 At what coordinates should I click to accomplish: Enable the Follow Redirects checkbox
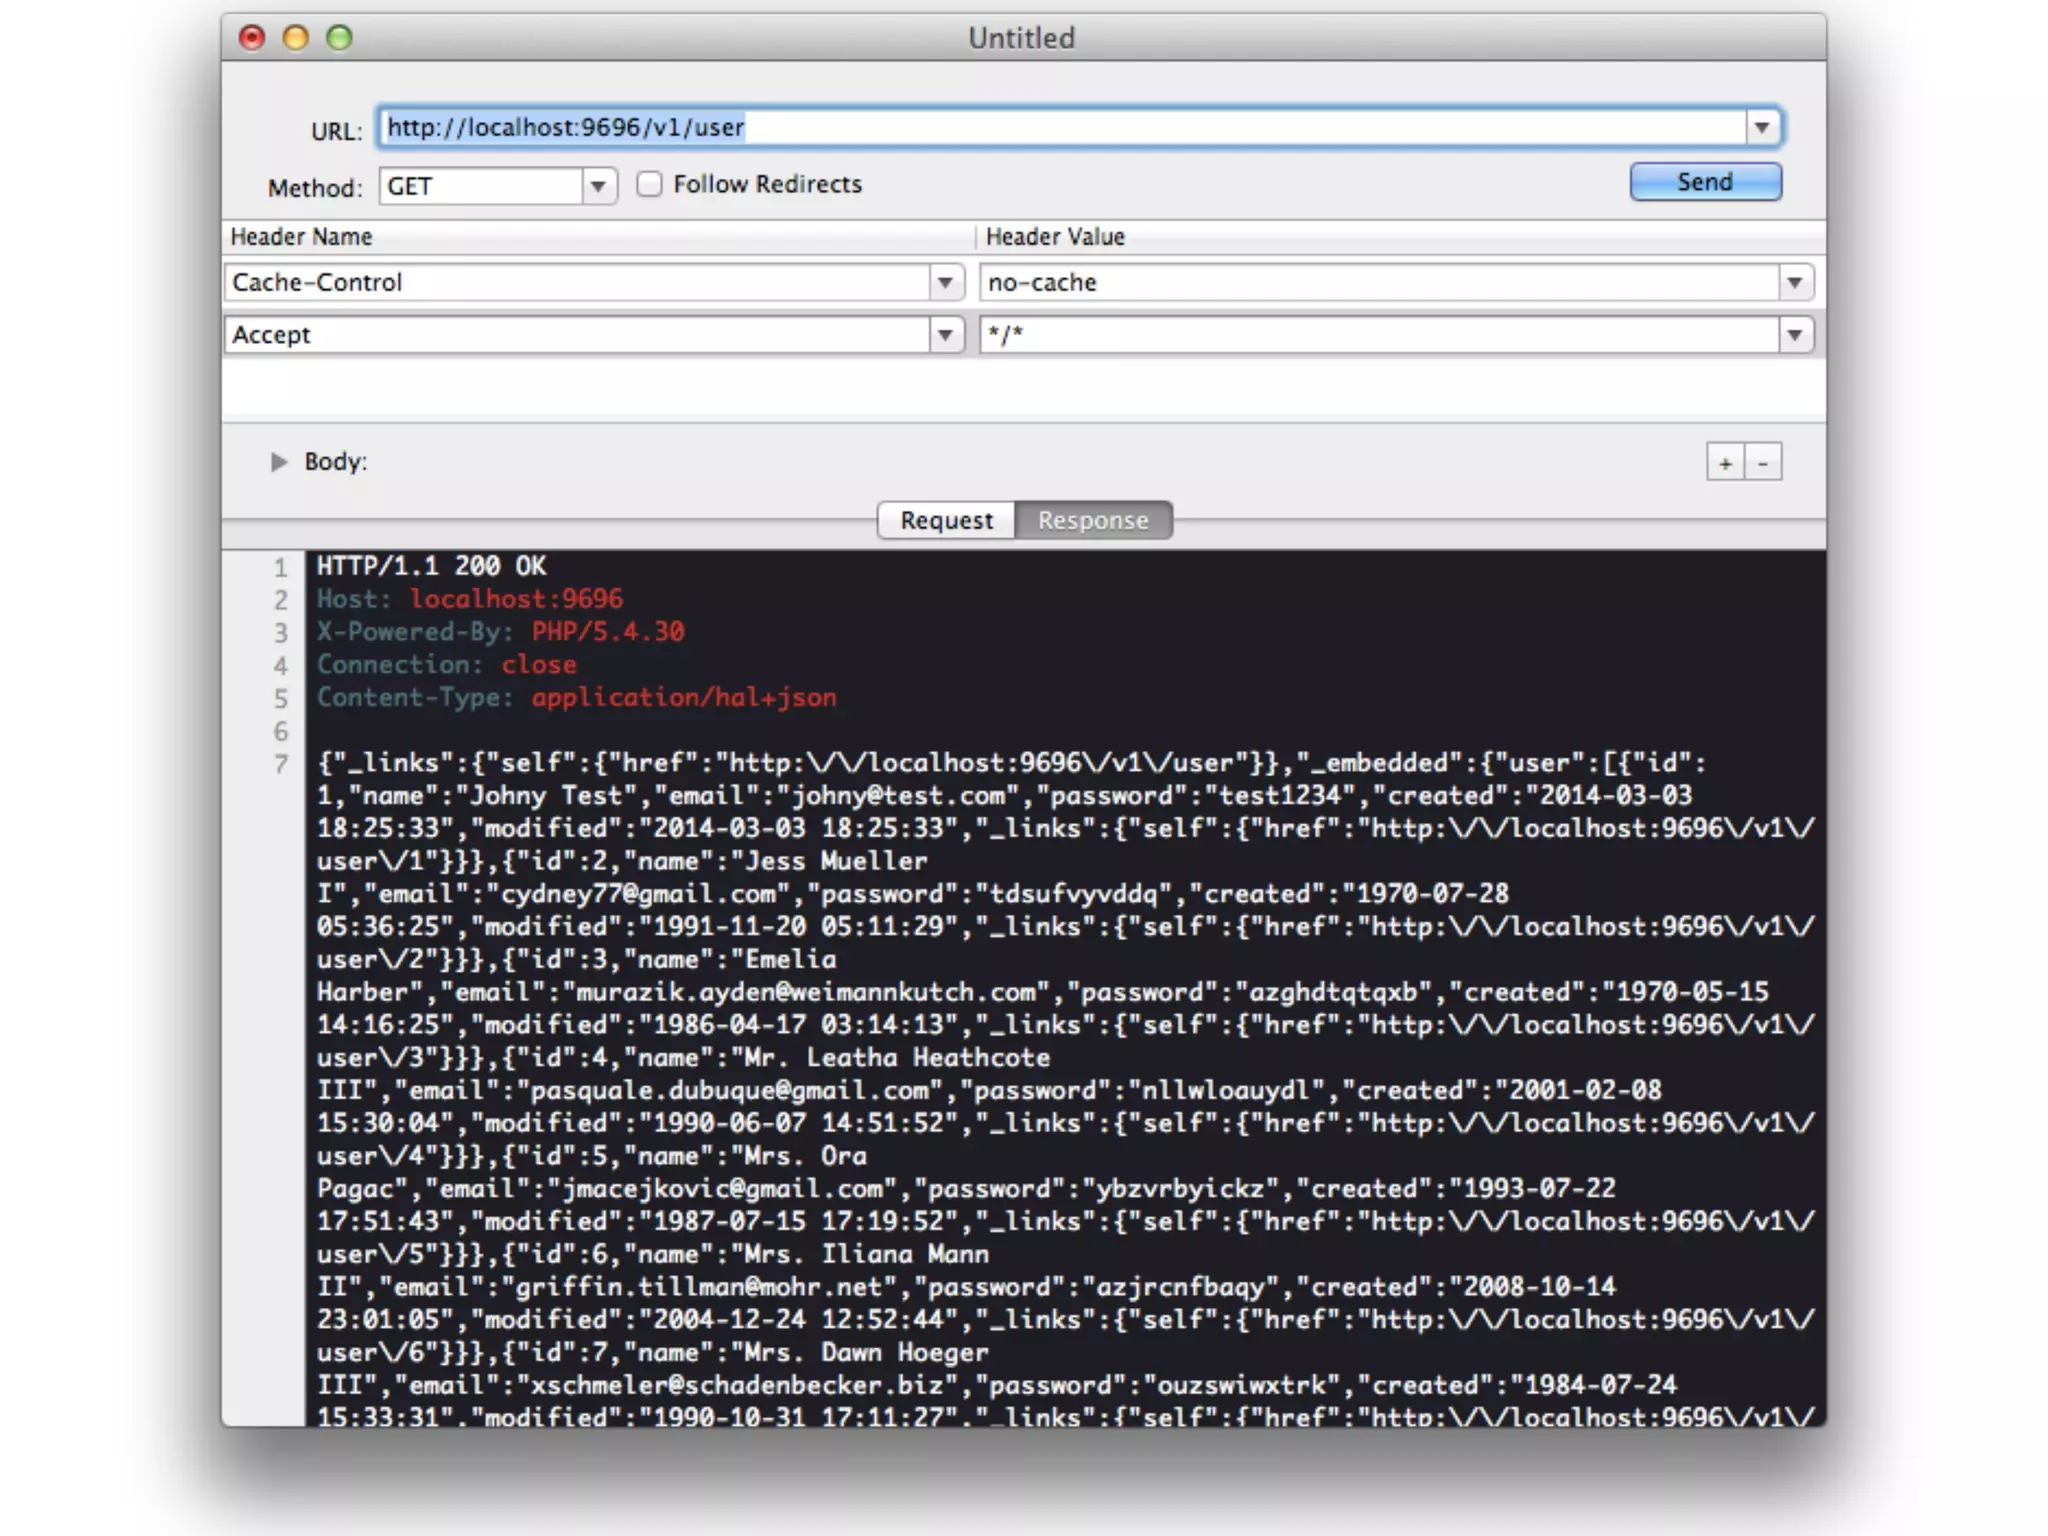(649, 184)
